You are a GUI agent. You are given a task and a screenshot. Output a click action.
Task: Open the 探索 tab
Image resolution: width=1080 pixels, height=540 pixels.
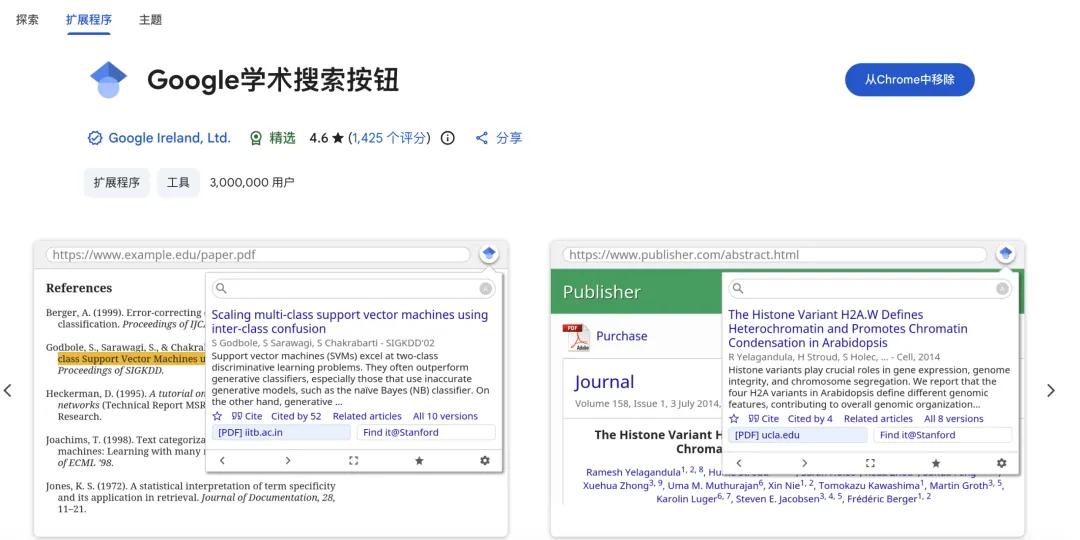point(28,19)
